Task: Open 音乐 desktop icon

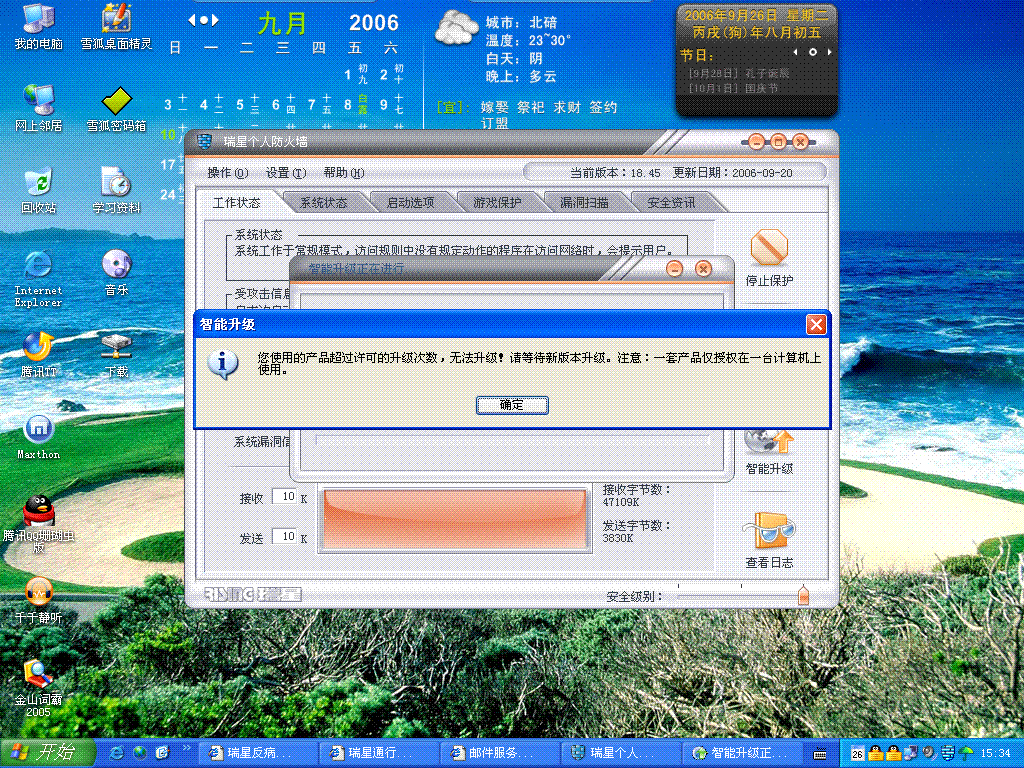Action: point(116,273)
